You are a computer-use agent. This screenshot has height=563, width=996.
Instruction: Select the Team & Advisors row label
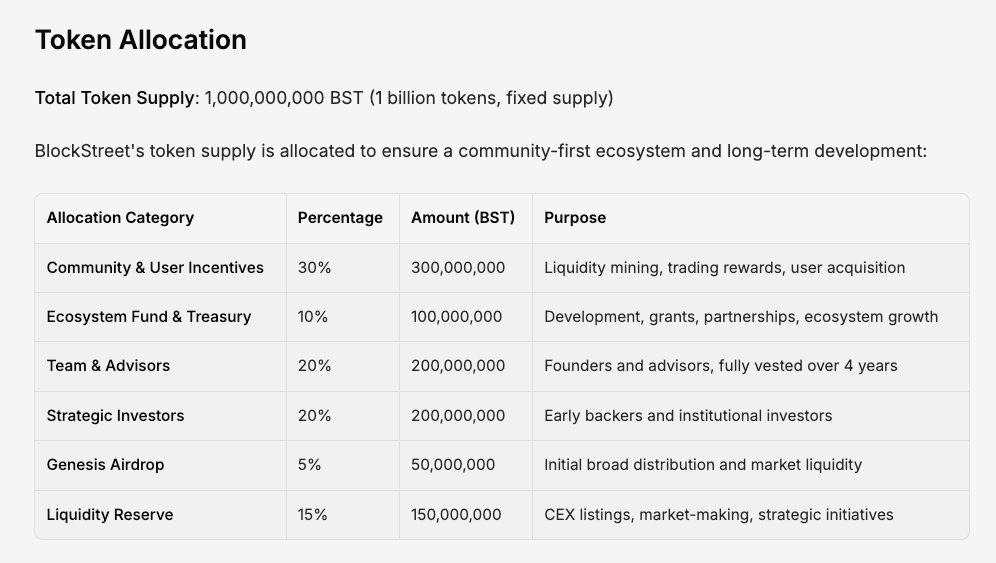[108, 366]
